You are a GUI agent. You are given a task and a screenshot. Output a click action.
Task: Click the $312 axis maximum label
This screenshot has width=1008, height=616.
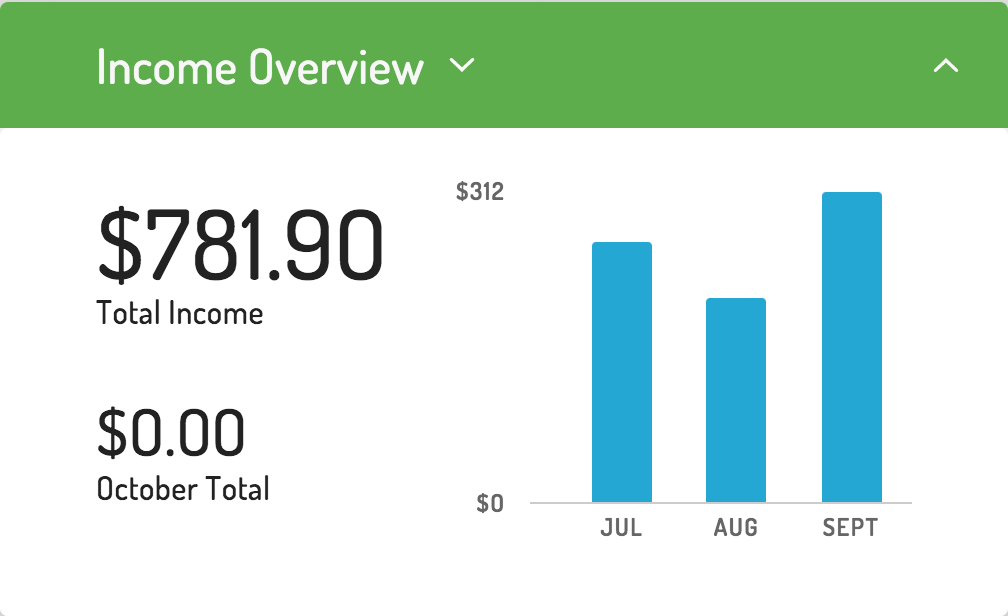480,192
